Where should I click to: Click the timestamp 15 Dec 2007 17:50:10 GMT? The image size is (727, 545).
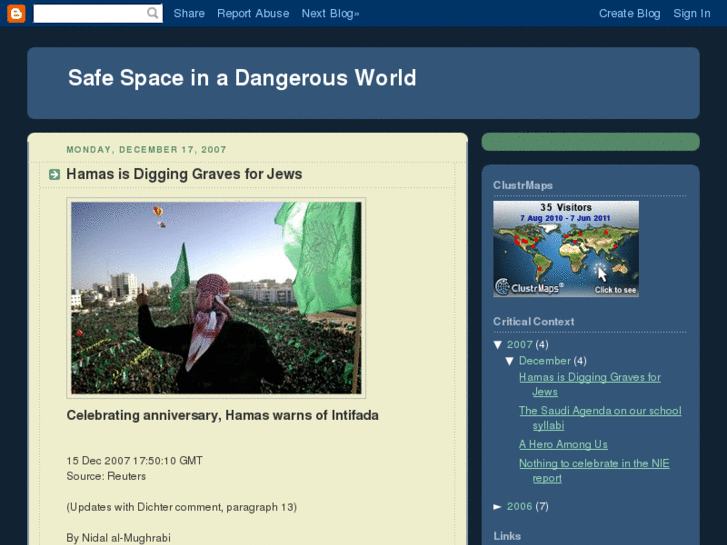134,461
